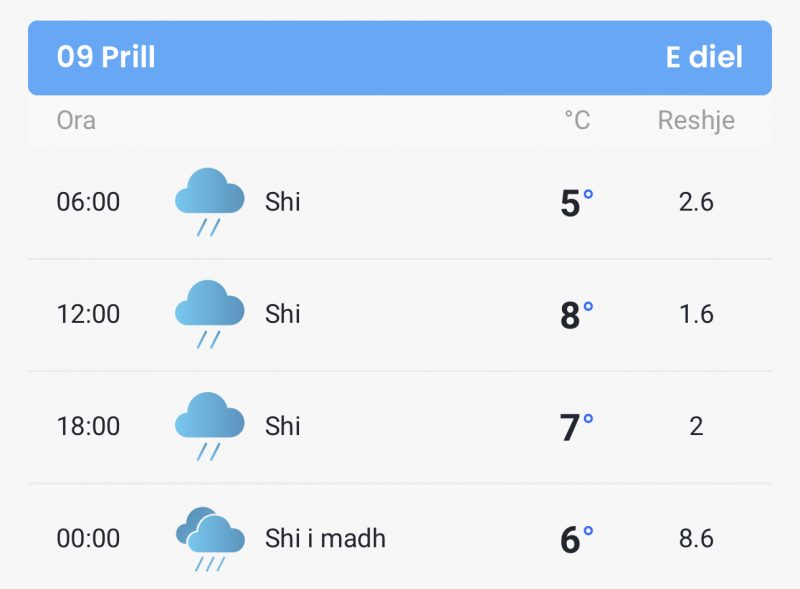This screenshot has height=589, width=800.
Task: Select the Shi i madh description
Action: click(325, 538)
